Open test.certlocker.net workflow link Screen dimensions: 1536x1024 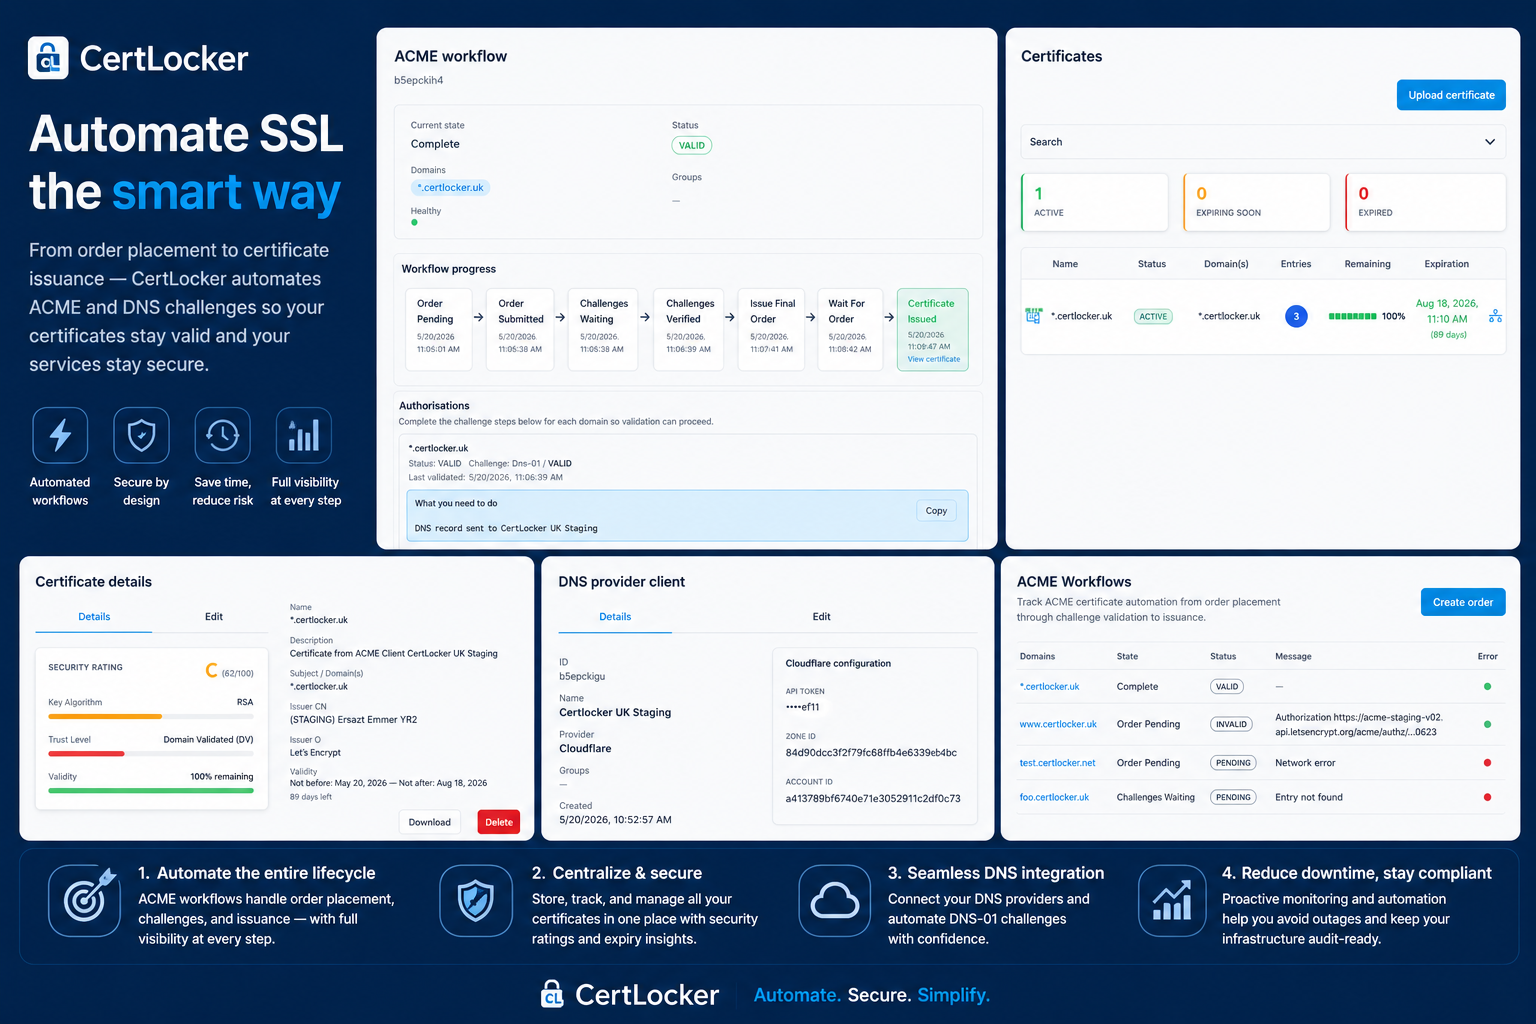coord(1057,763)
